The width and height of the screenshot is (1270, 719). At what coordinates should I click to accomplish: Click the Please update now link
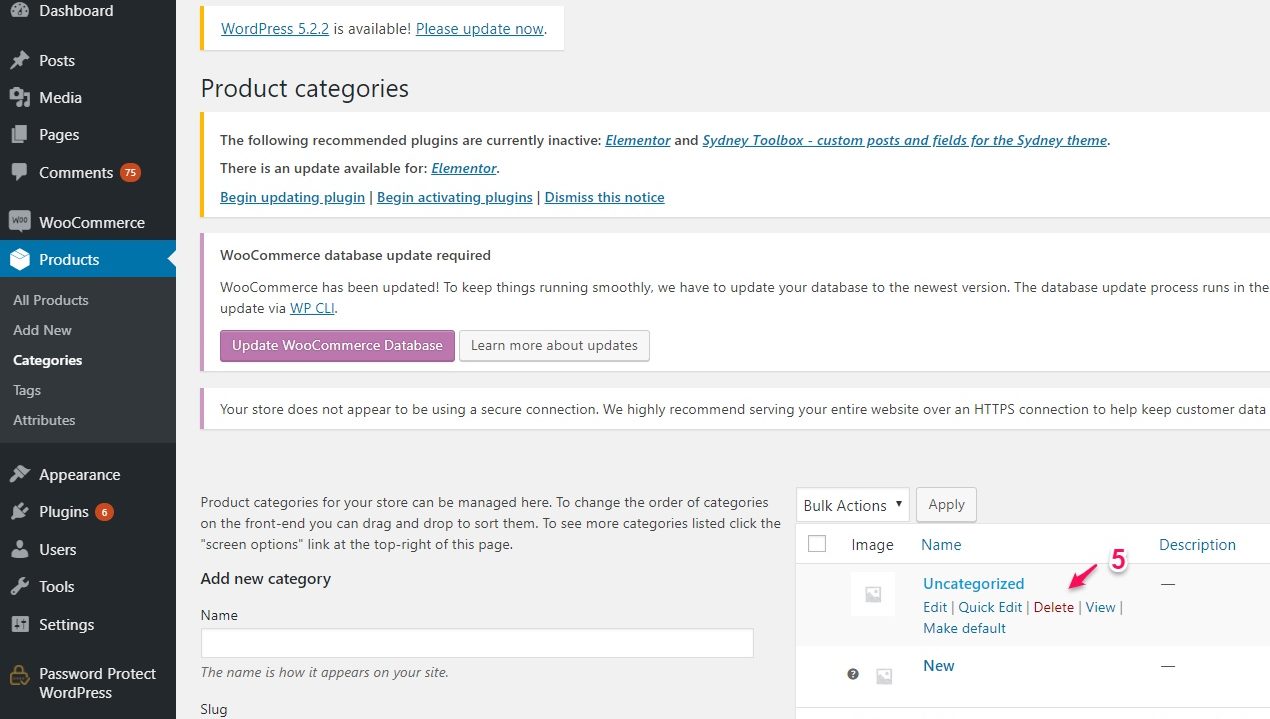tap(480, 28)
